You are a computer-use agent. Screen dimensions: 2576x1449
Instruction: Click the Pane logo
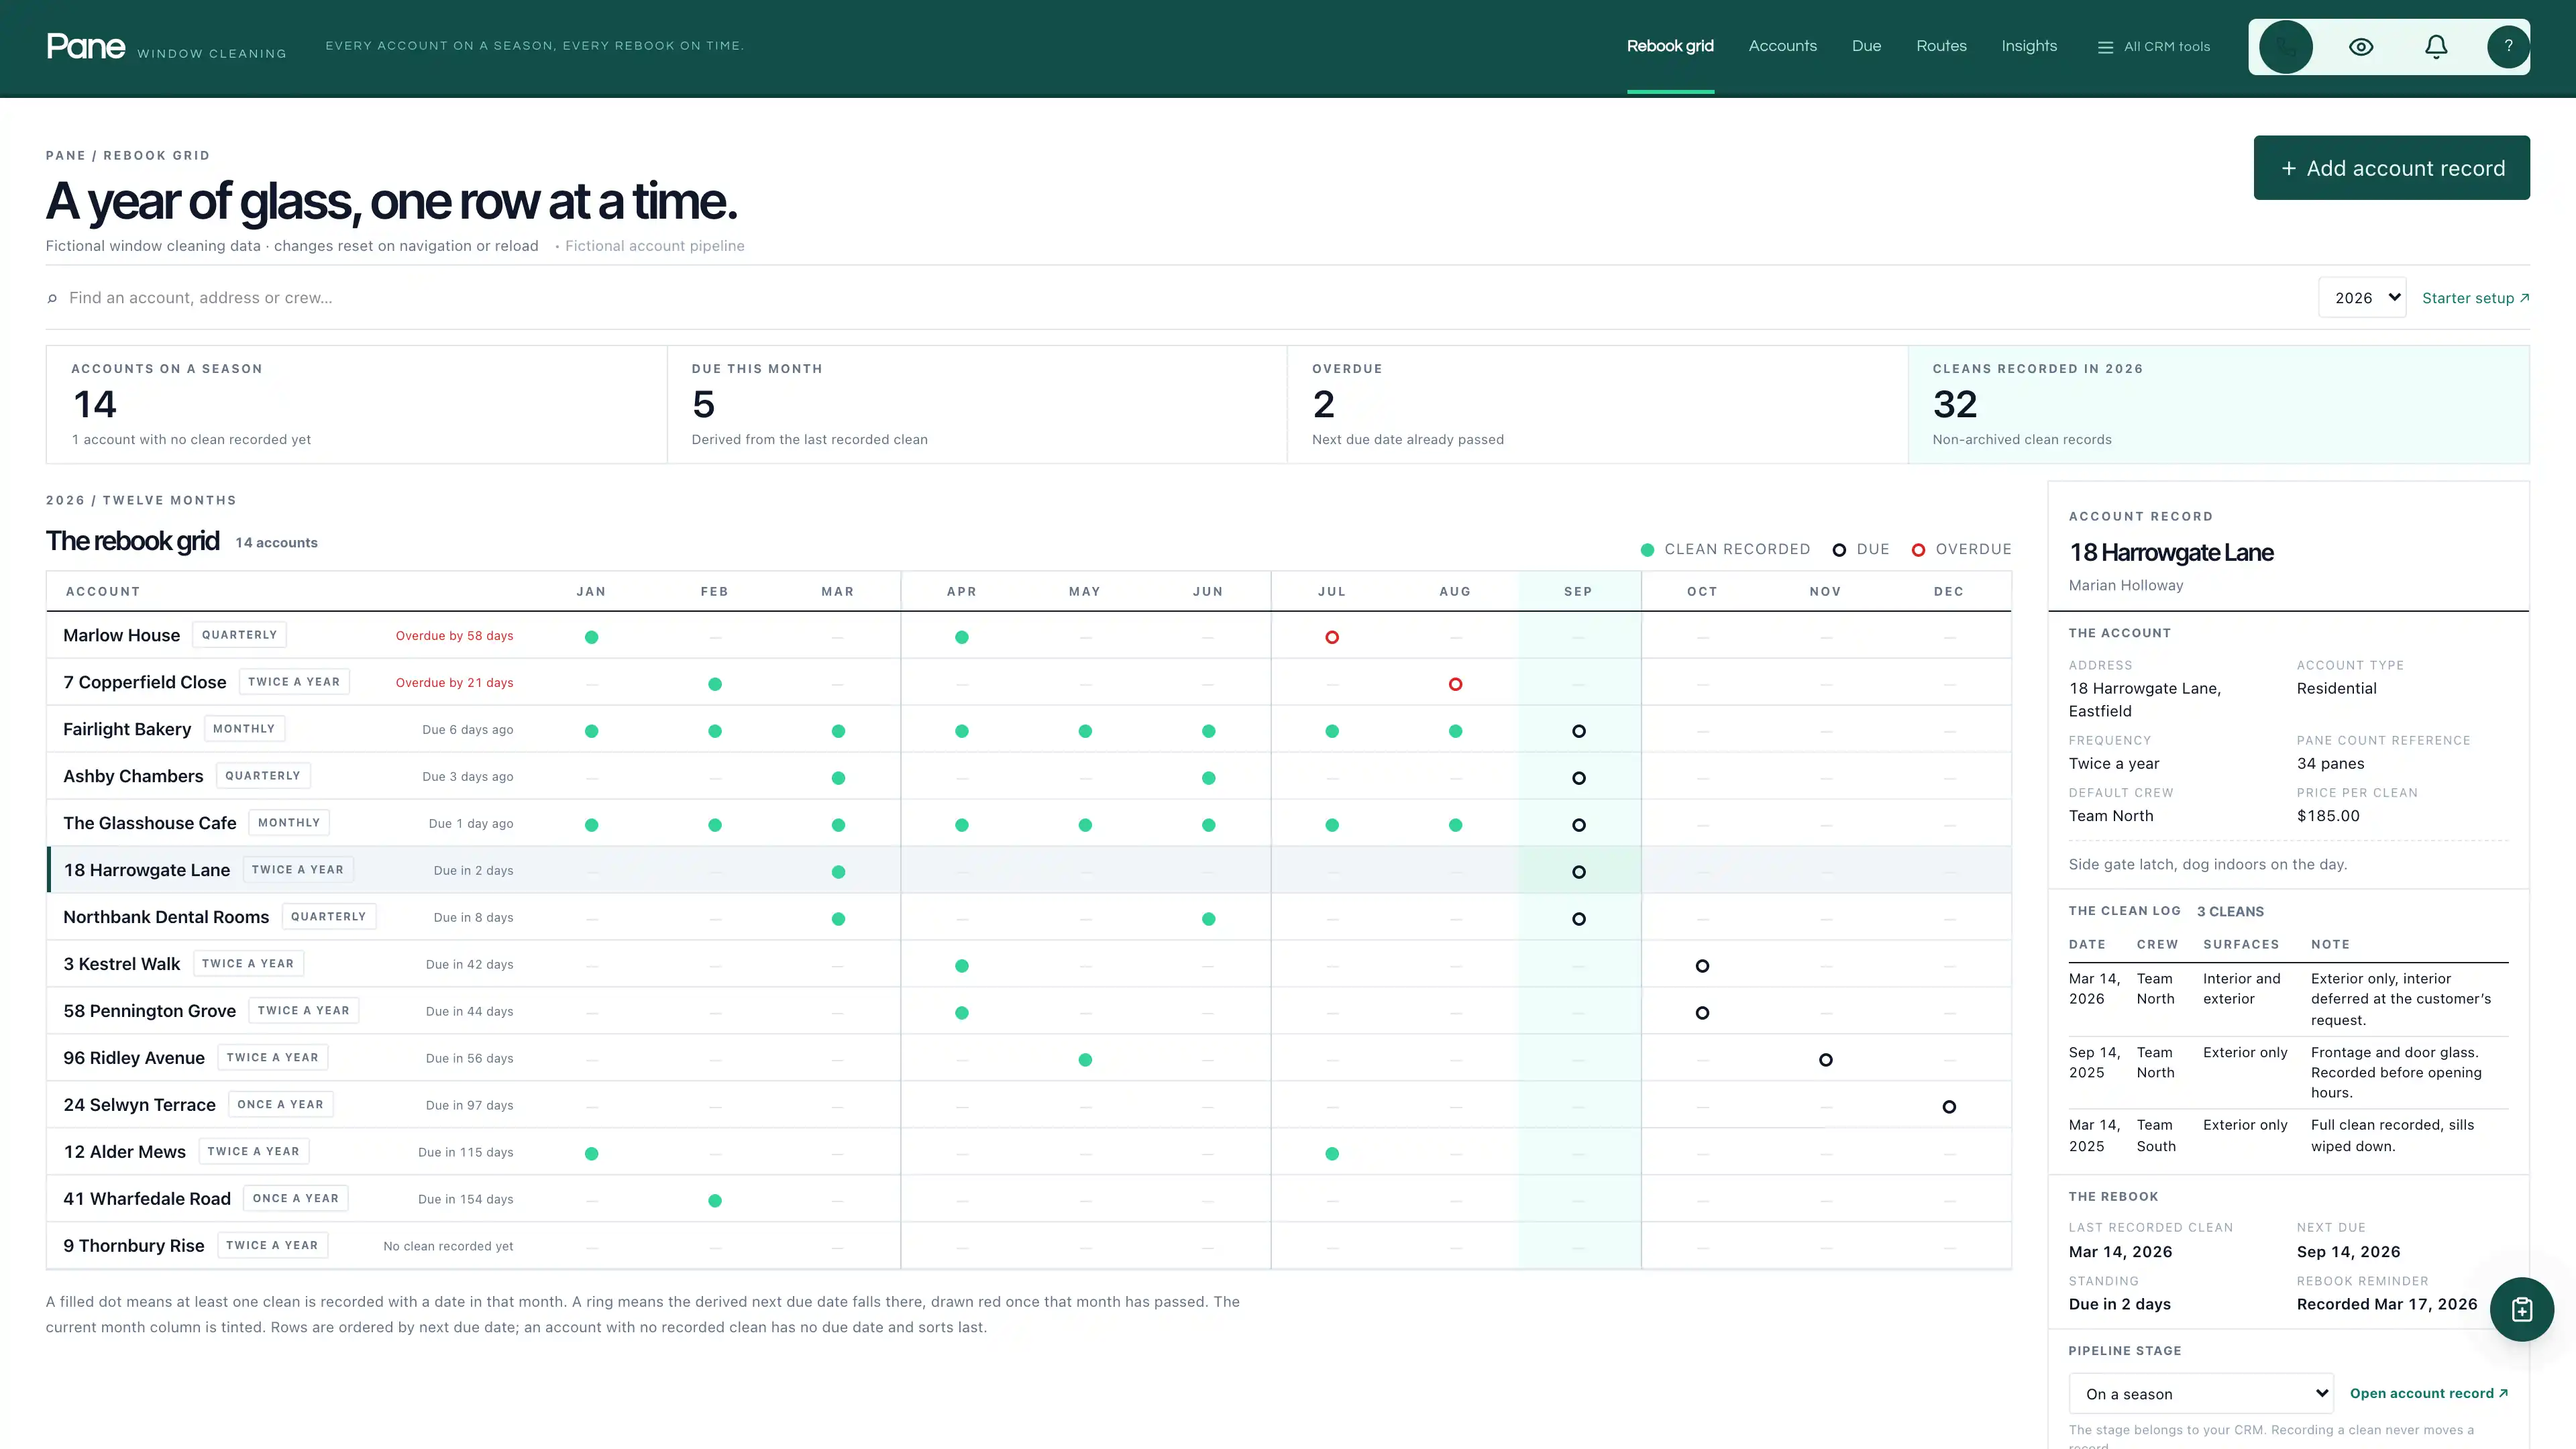point(86,46)
